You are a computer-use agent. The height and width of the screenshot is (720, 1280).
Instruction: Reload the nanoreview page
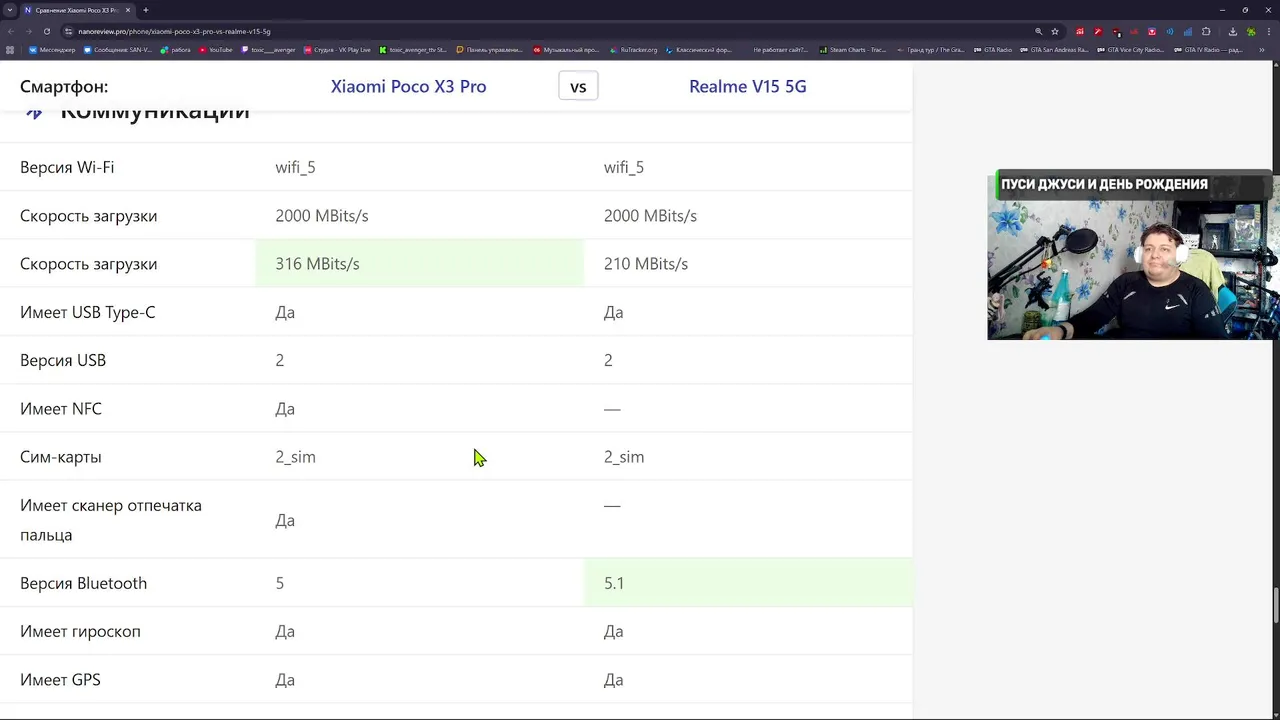tap(46, 31)
